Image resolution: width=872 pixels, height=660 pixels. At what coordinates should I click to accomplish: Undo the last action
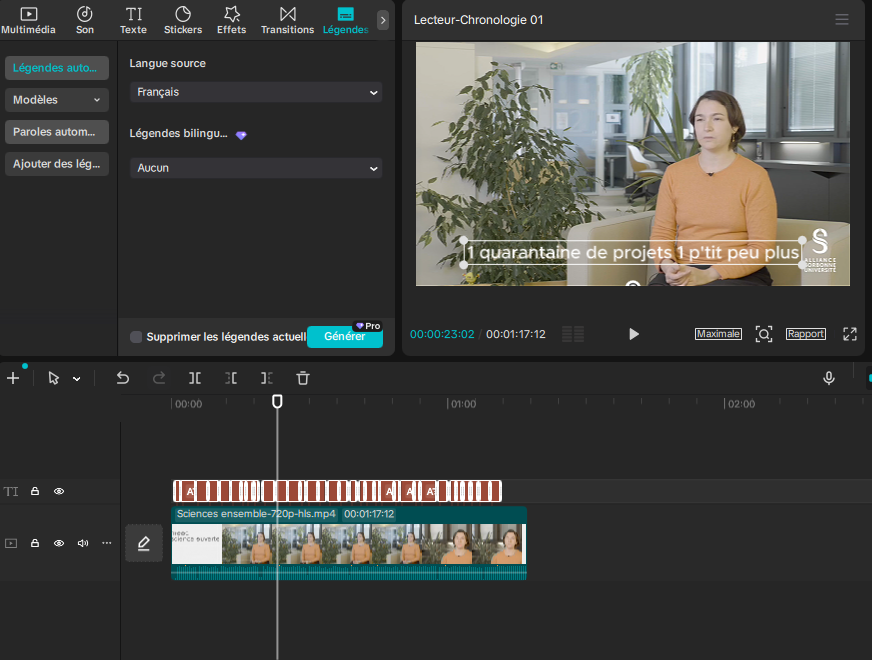pos(123,378)
